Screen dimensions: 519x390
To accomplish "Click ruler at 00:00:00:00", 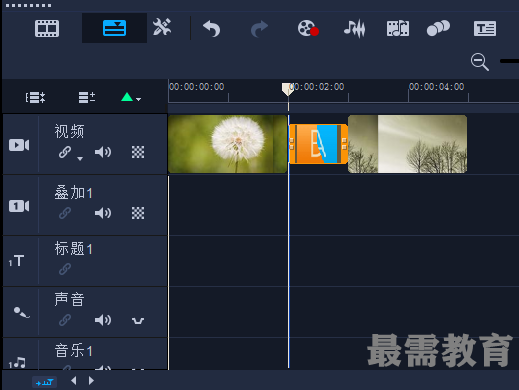I will 197,87.
